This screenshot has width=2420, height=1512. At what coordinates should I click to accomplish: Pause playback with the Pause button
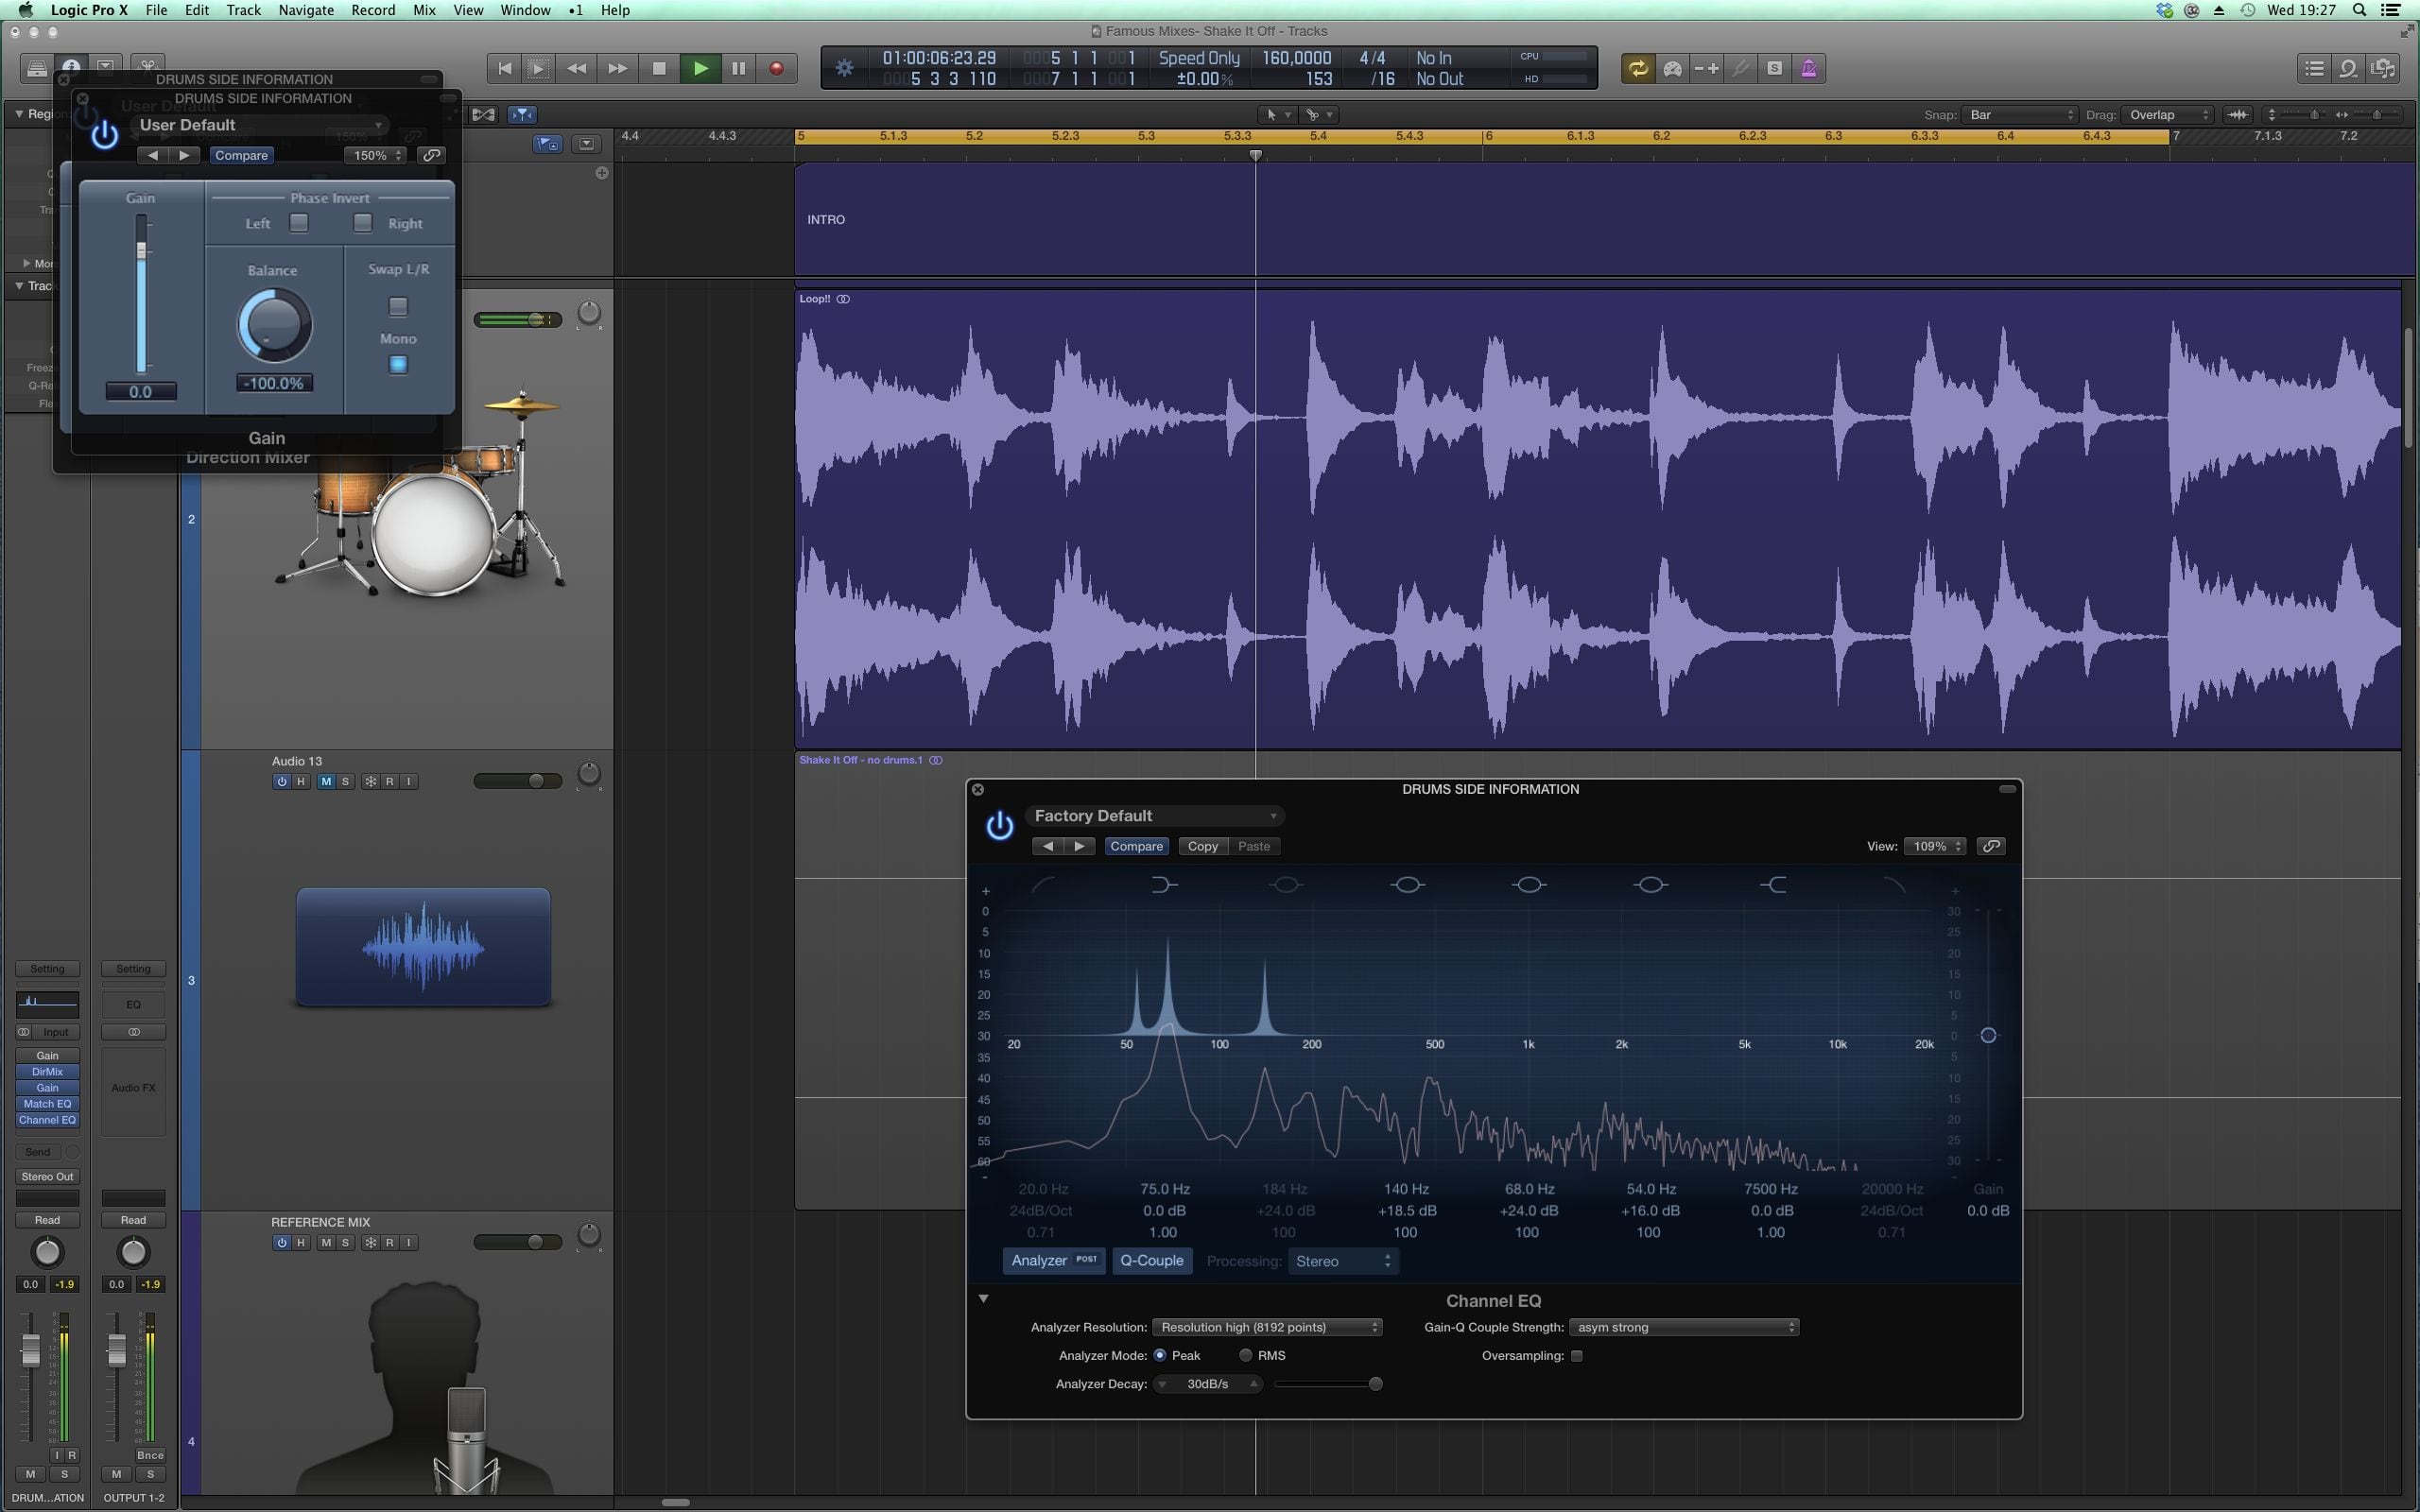click(x=739, y=68)
